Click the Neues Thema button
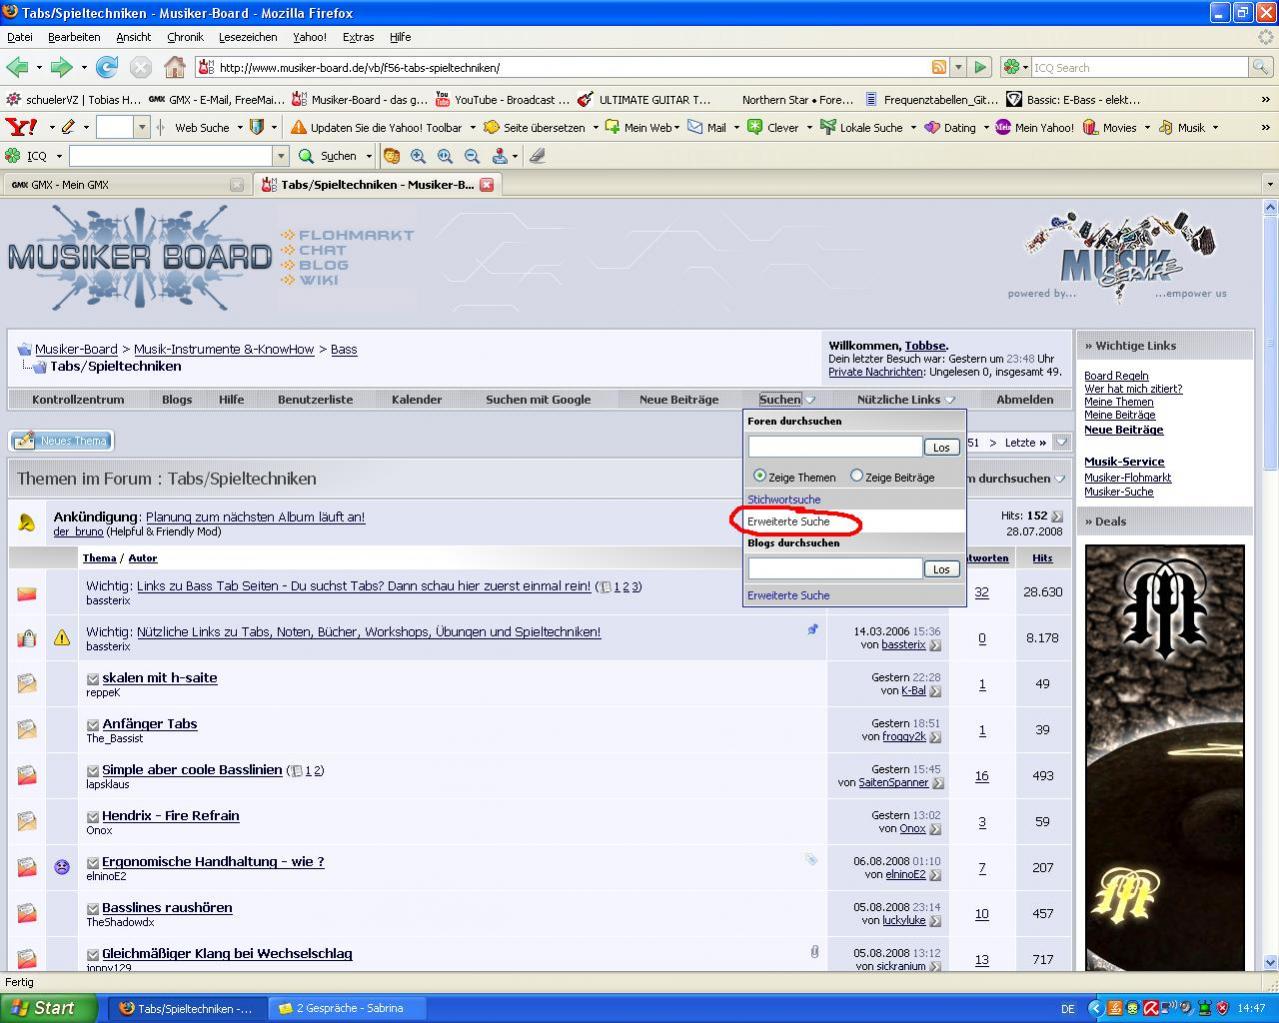 pyautogui.click(x=61, y=440)
